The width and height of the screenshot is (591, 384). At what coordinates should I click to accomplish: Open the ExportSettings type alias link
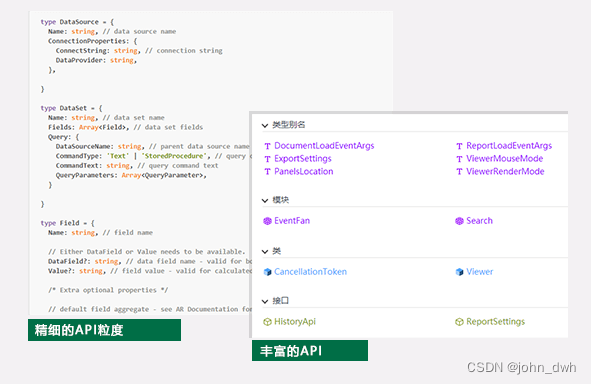[x=303, y=159]
